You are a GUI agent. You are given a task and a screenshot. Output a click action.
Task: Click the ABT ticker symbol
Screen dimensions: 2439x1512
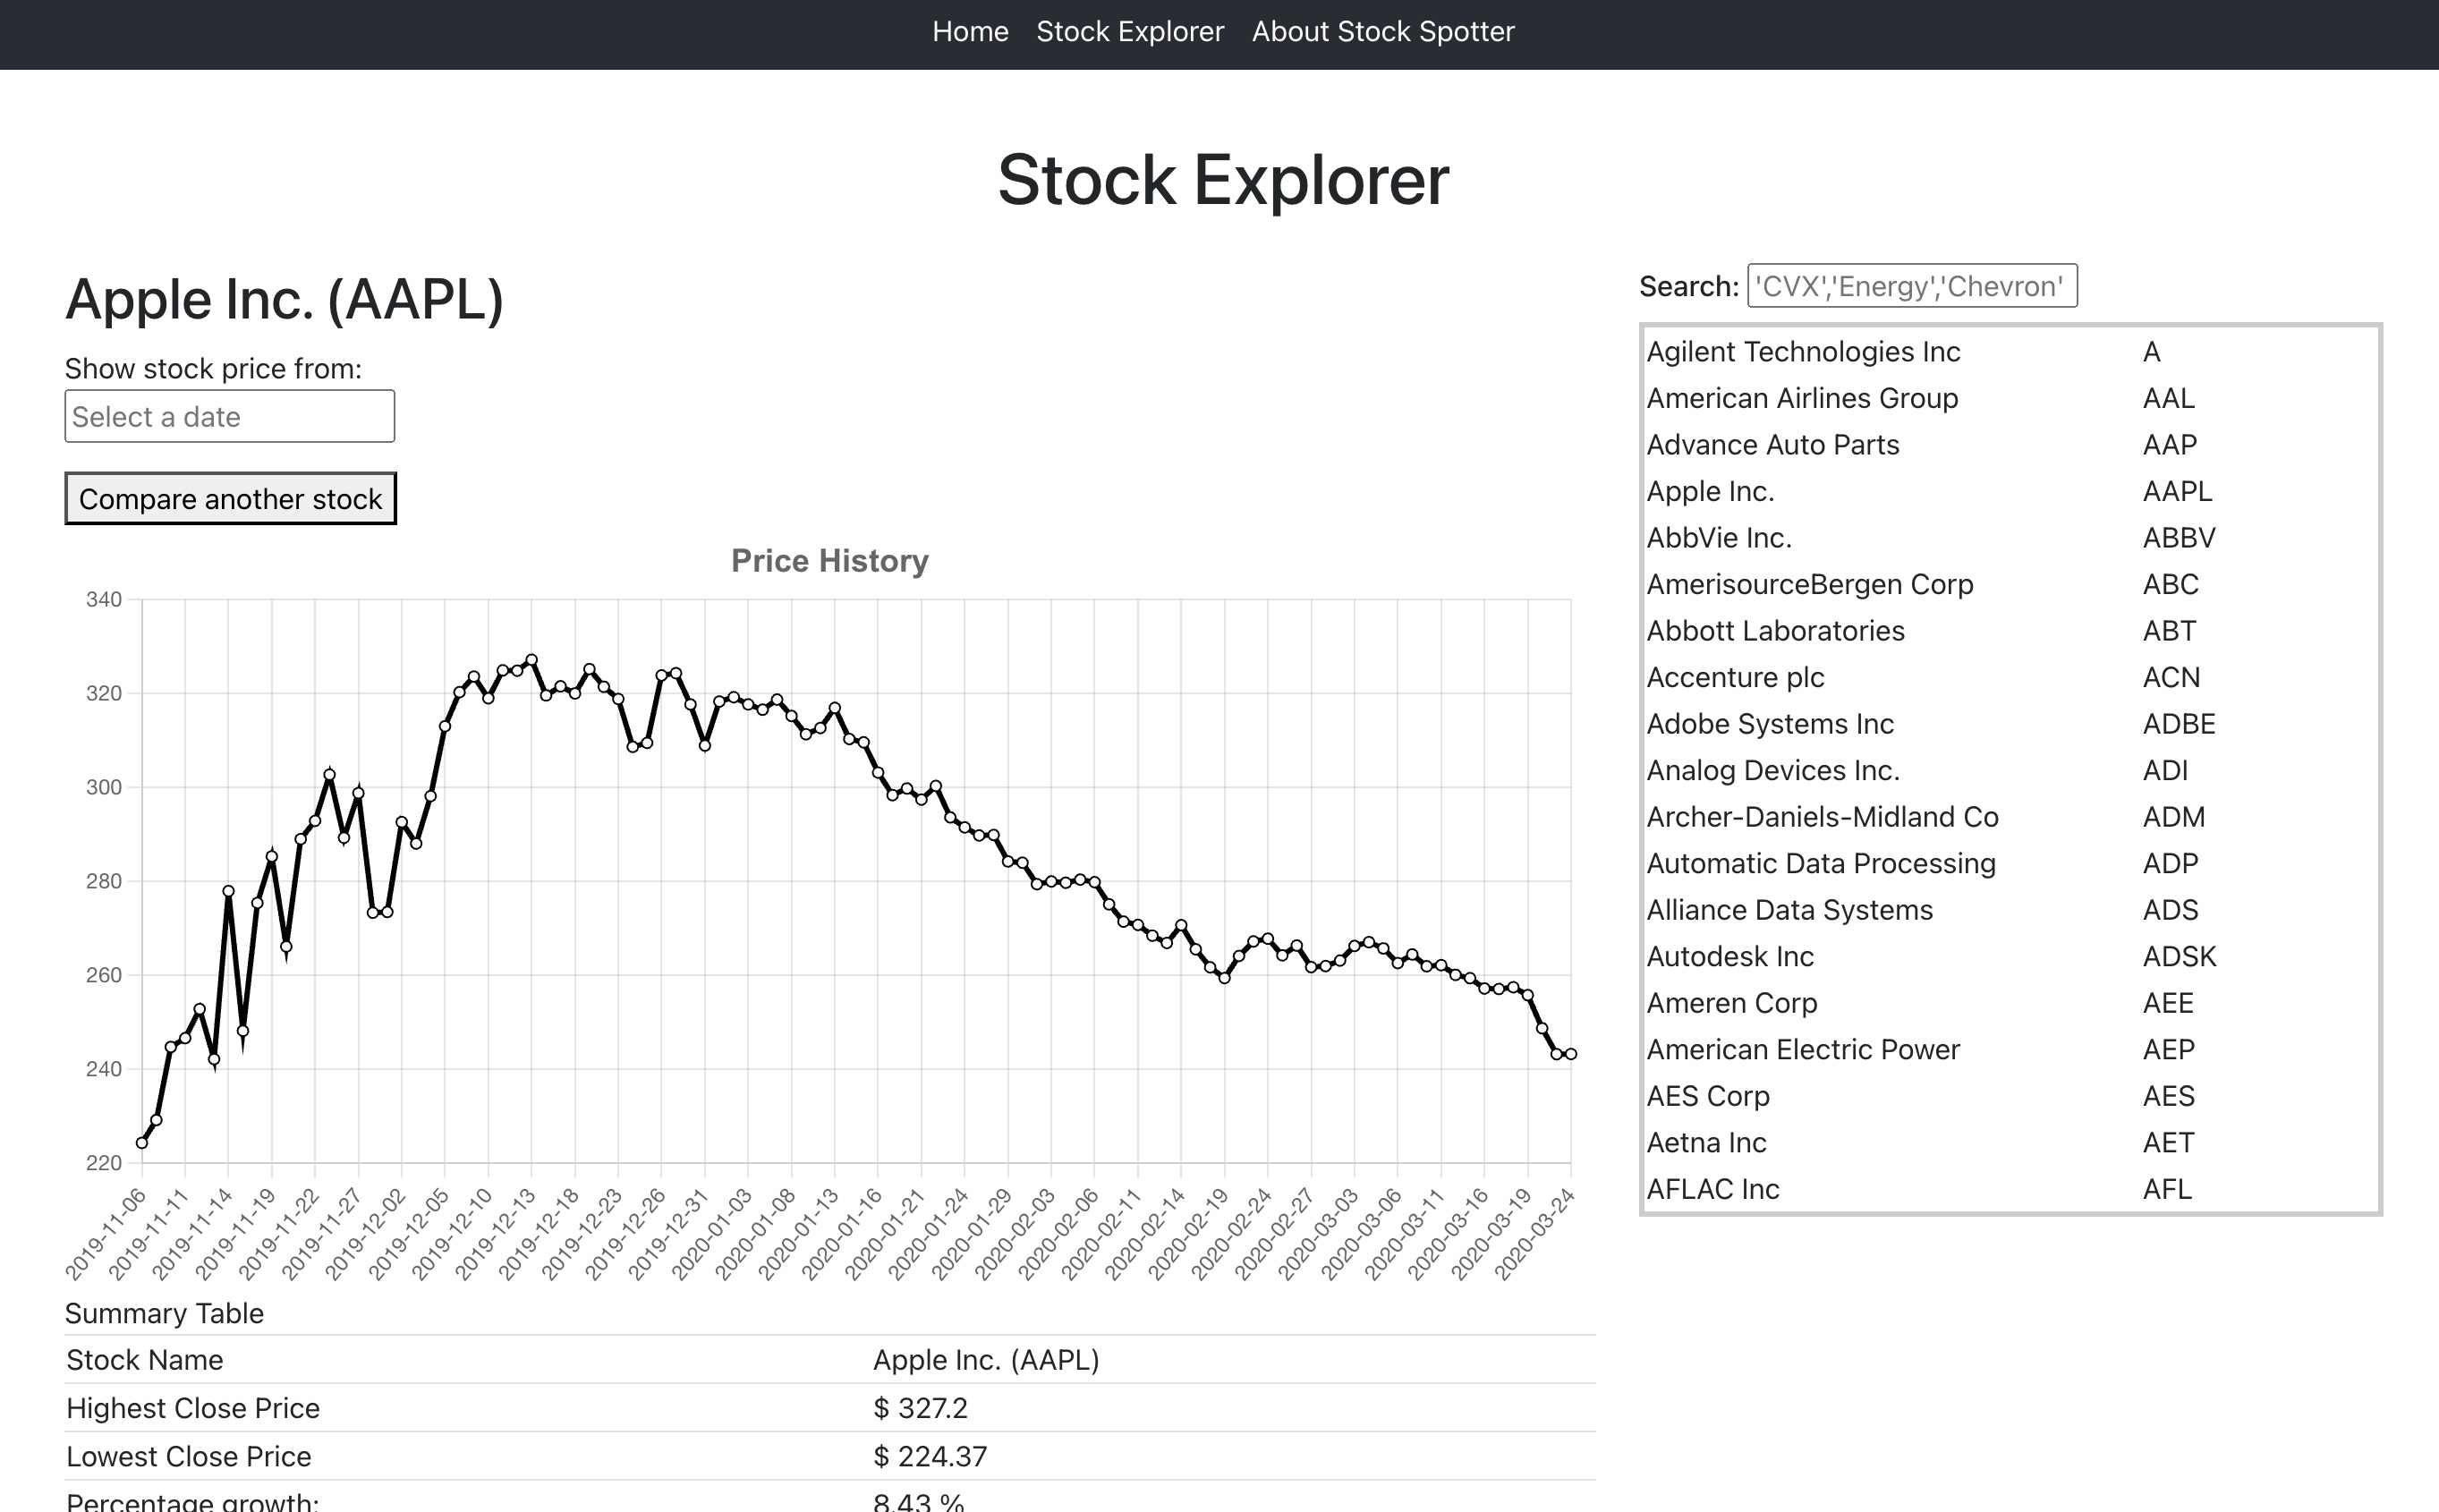pyautogui.click(x=2168, y=631)
